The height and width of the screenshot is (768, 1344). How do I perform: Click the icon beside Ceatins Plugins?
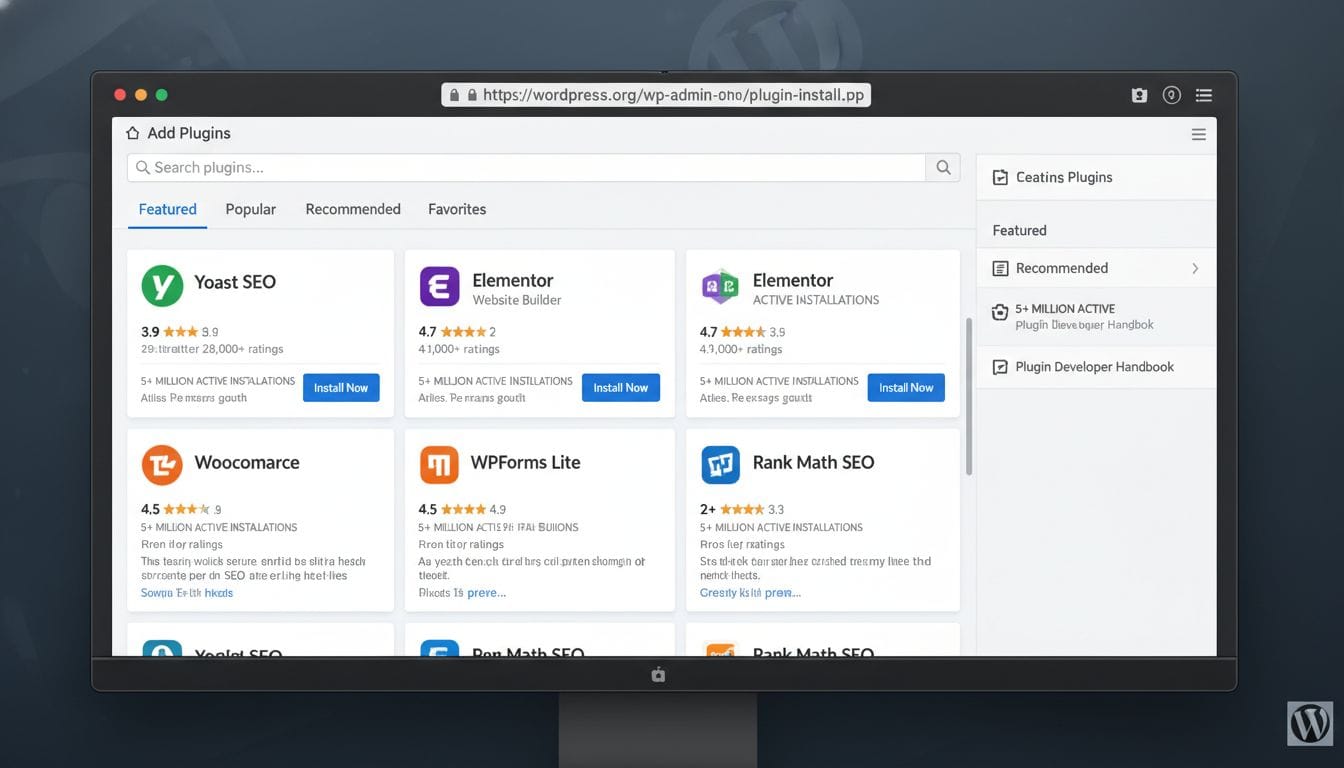click(1000, 177)
